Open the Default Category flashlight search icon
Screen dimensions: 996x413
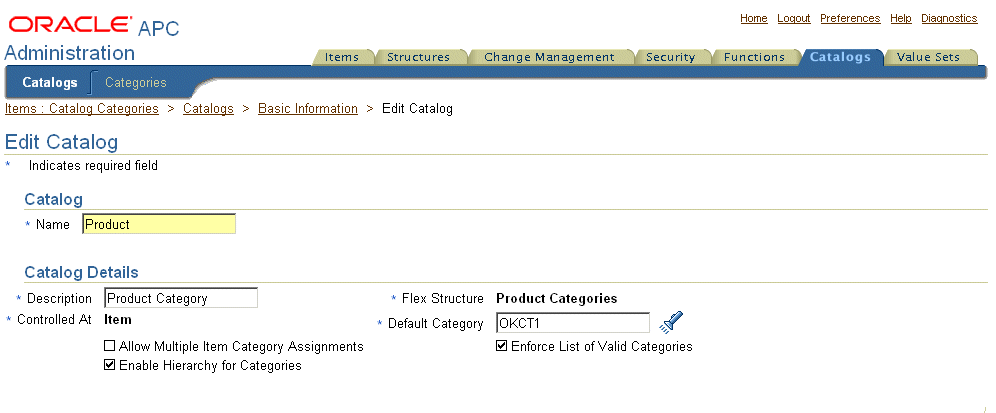click(x=671, y=322)
